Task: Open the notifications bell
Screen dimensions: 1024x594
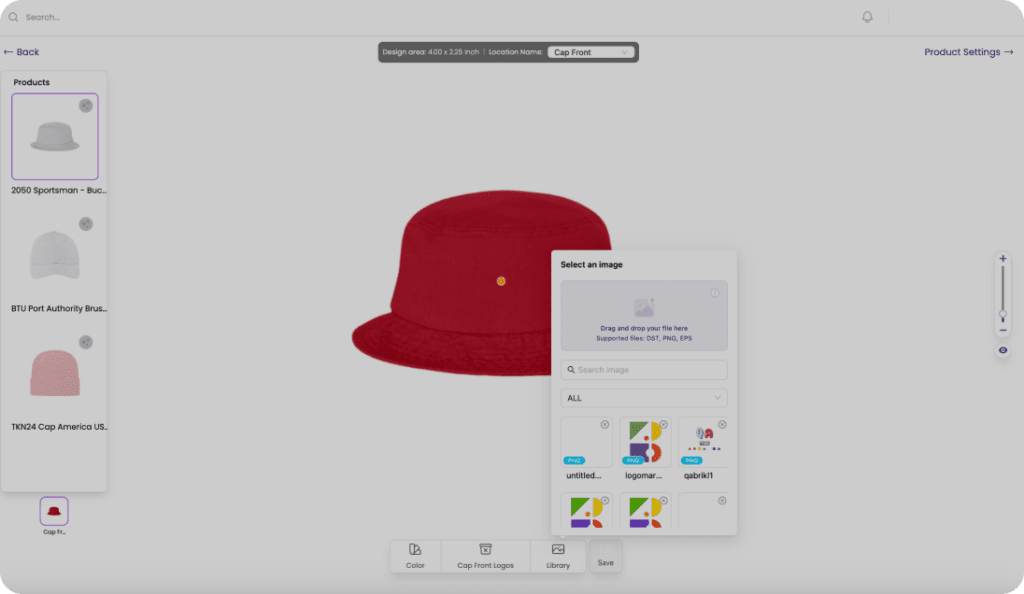Action: coord(867,17)
